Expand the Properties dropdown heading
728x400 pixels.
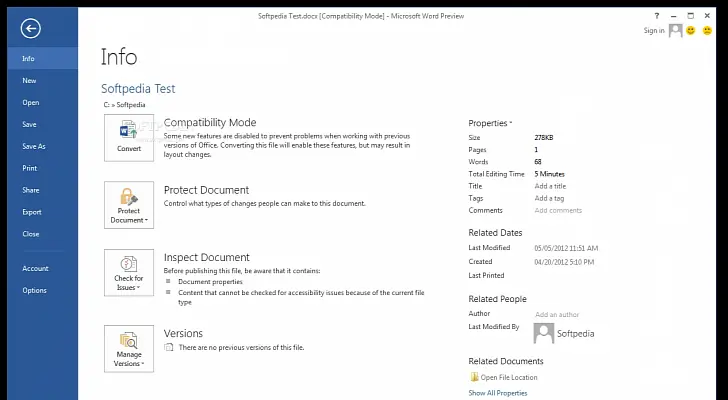[x=490, y=123]
